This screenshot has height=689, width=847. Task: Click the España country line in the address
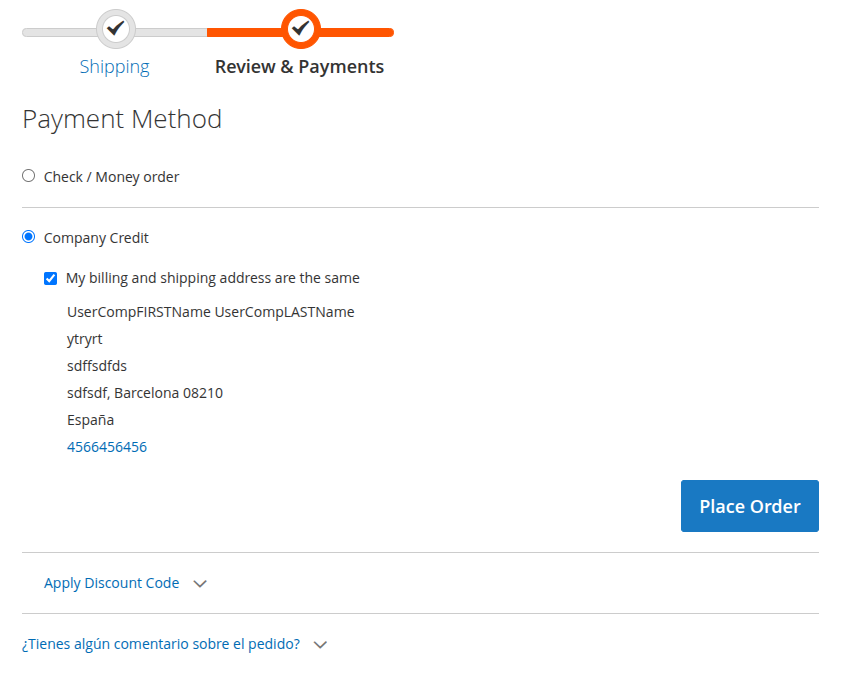pos(89,420)
